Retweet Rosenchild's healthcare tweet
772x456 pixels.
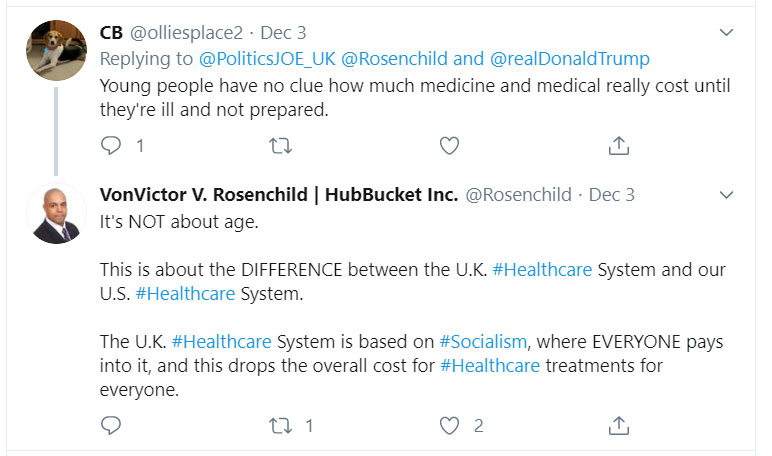point(281,426)
